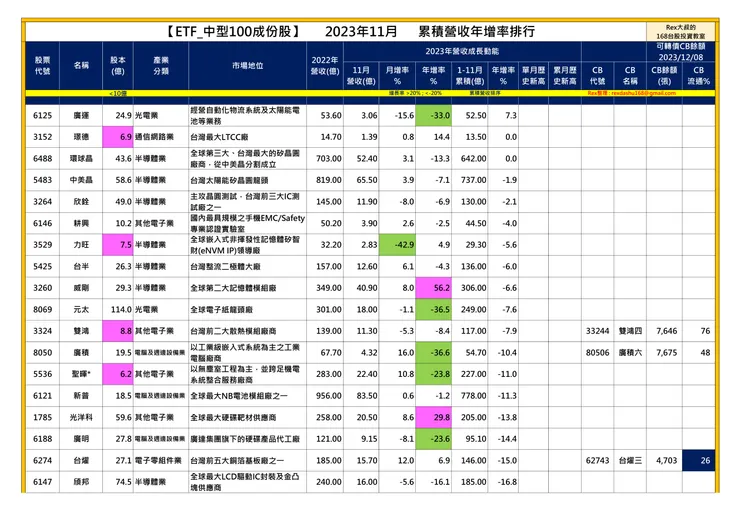Click the green -42.9 monthly growth cell
Screen dimensions: 740x523
397,245
